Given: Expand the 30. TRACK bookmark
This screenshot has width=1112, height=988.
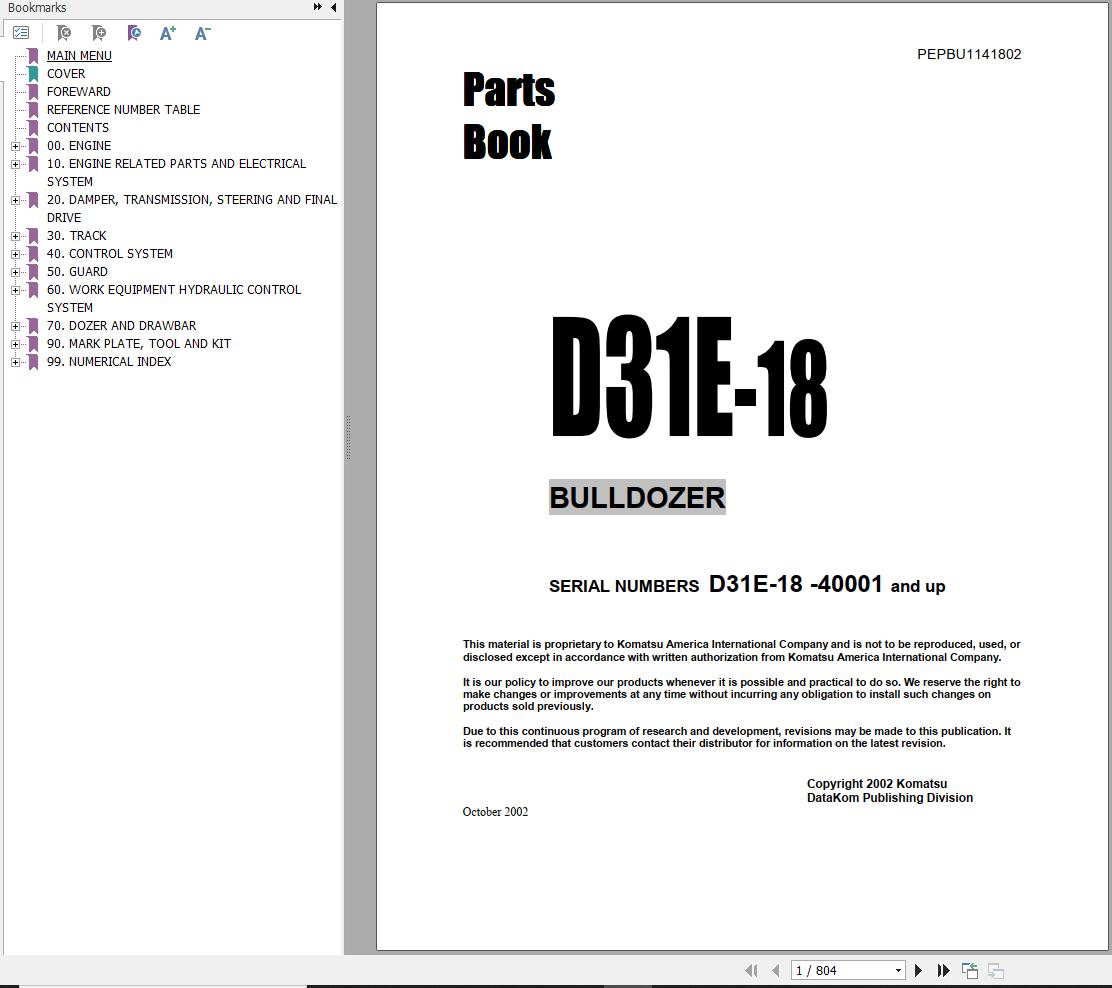Looking at the screenshot, I should pos(16,236).
